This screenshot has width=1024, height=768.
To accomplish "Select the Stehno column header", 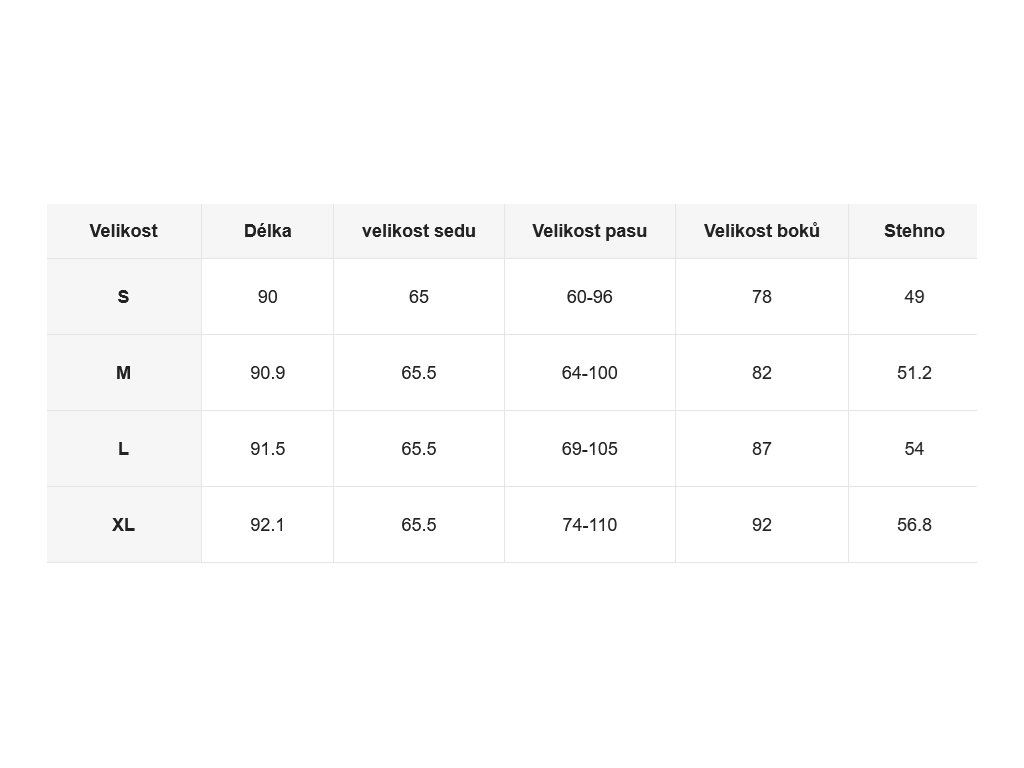I will click(914, 231).
